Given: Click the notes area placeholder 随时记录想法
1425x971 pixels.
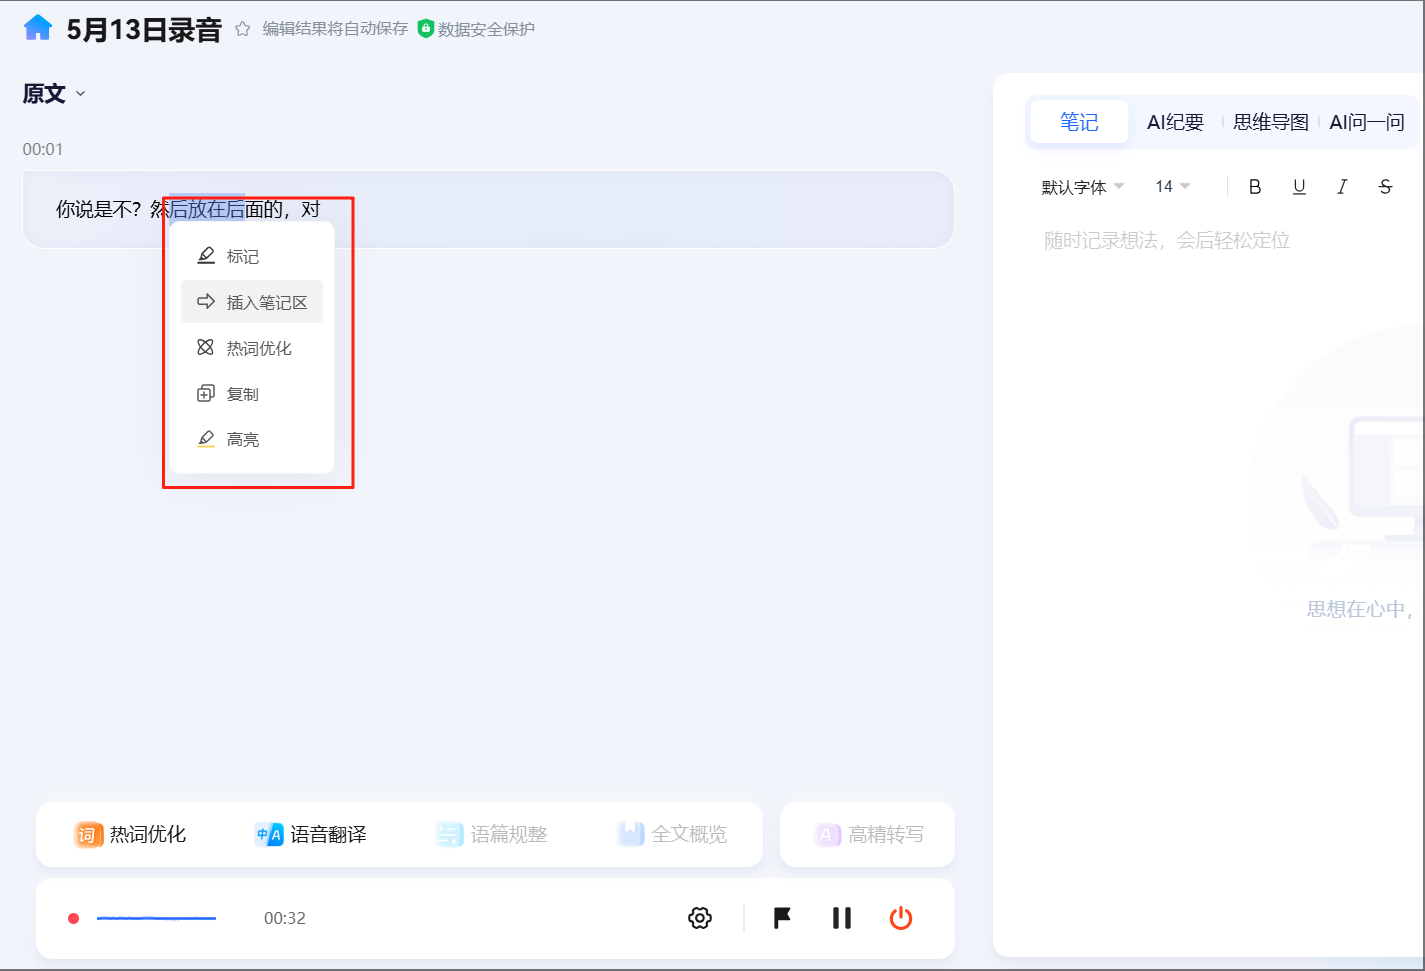Looking at the screenshot, I should (1167, 240).
